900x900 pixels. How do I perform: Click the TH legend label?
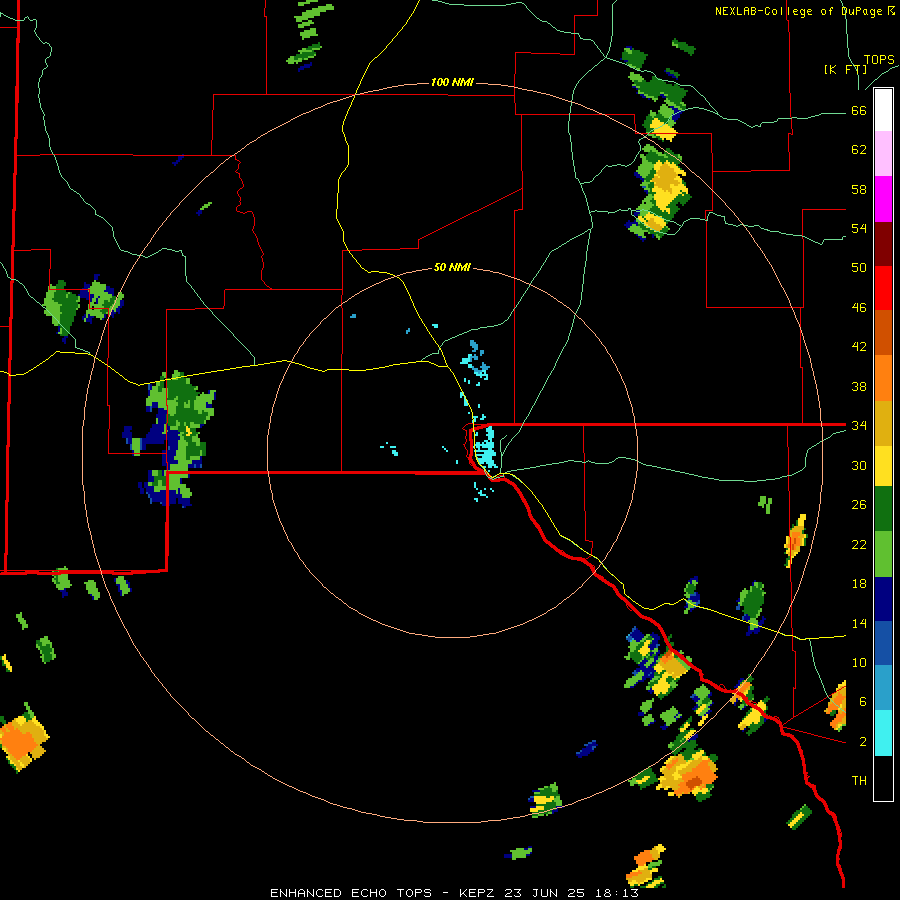pos(859,781)
